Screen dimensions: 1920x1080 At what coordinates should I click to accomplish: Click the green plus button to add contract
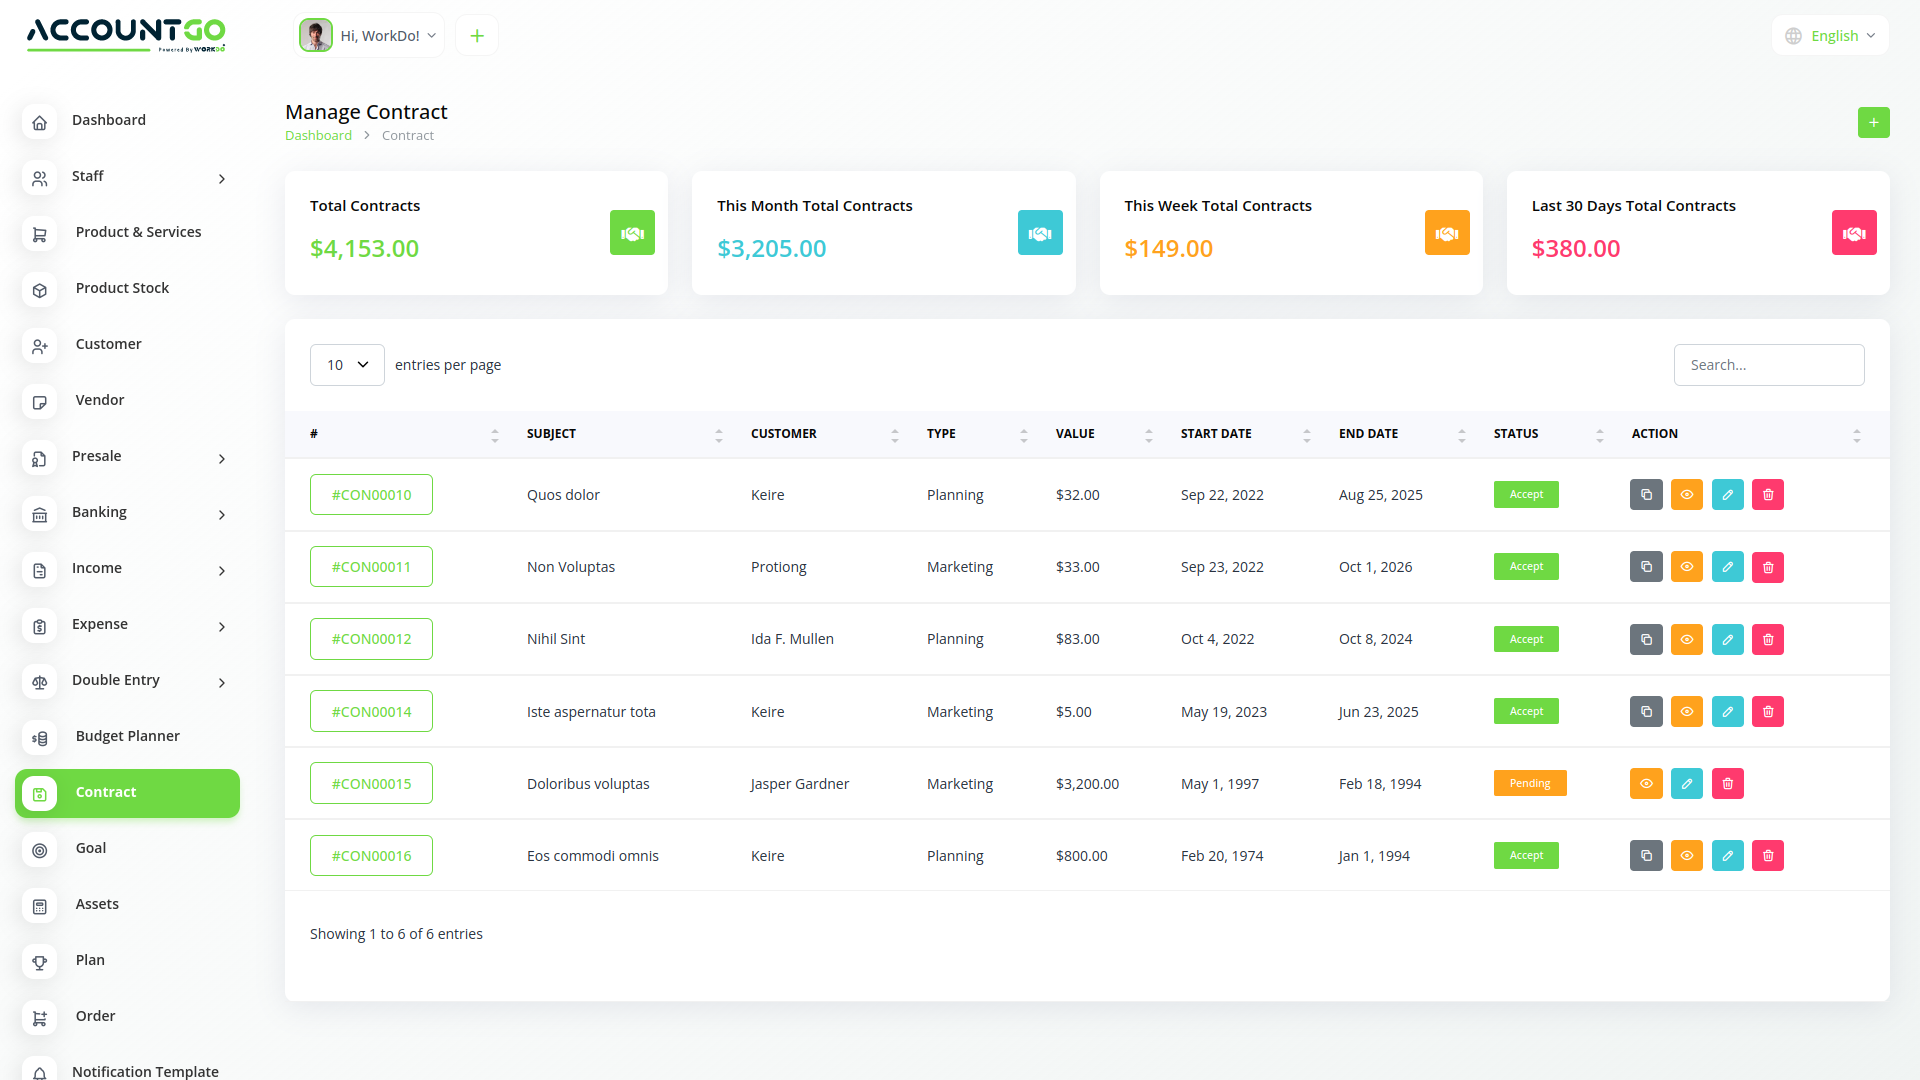1874,122
